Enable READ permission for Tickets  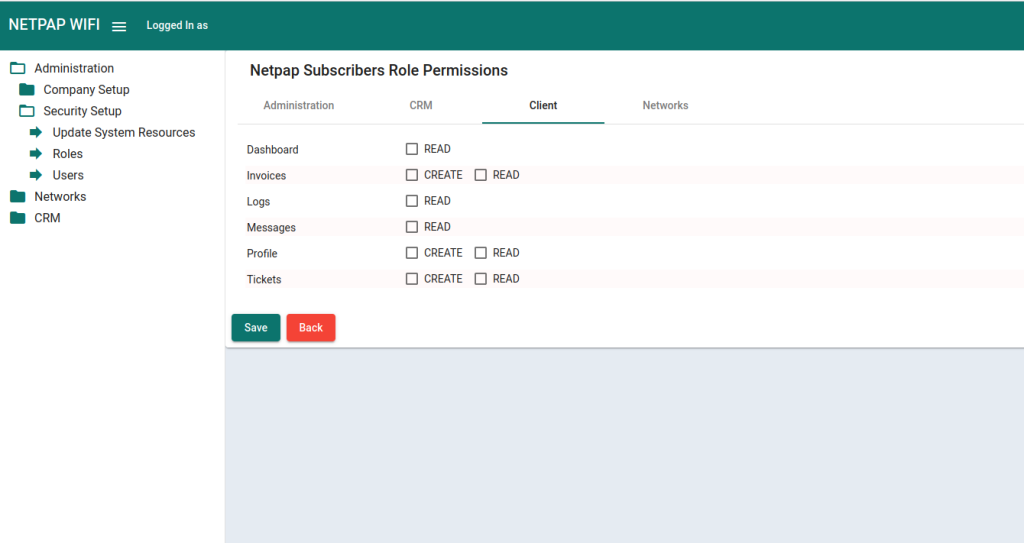pos(481,279)
